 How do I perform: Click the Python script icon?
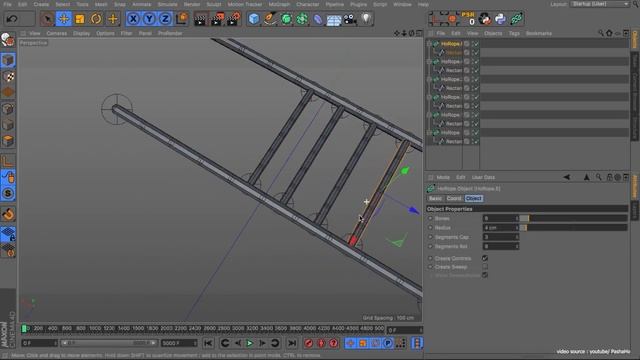(x=500, y=19)
